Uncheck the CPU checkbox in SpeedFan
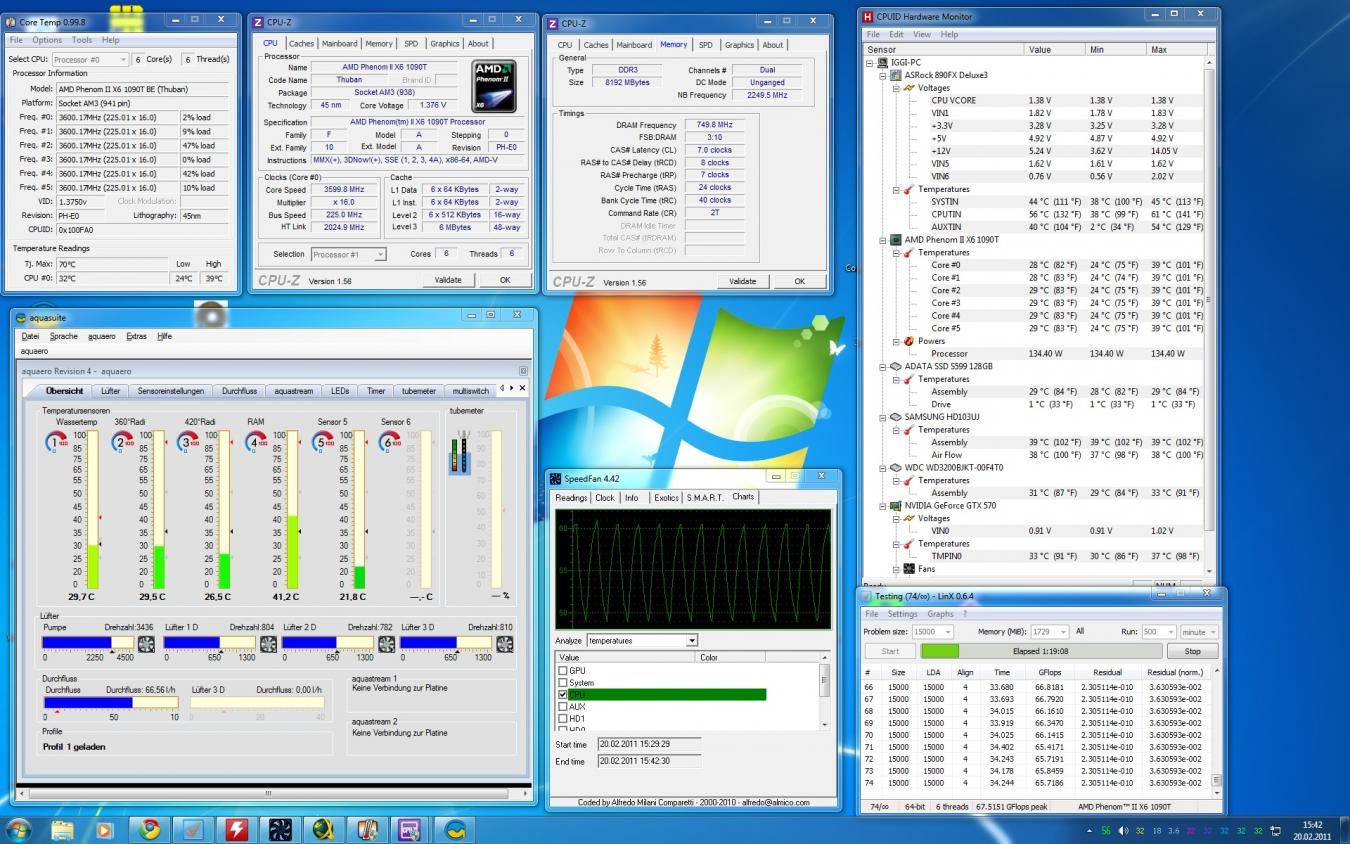 [562, 694]
